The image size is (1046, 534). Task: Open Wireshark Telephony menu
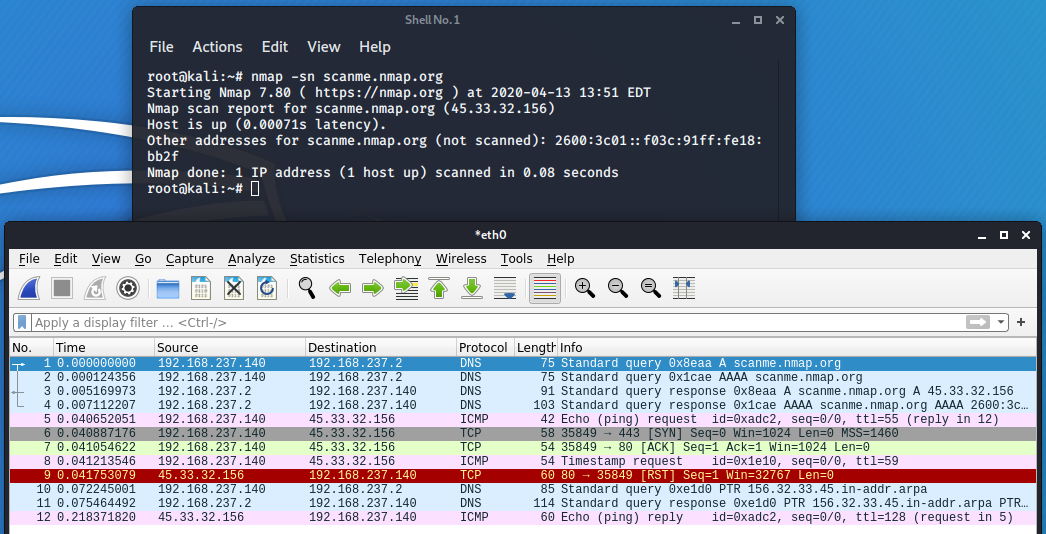[x=390, y=258]
